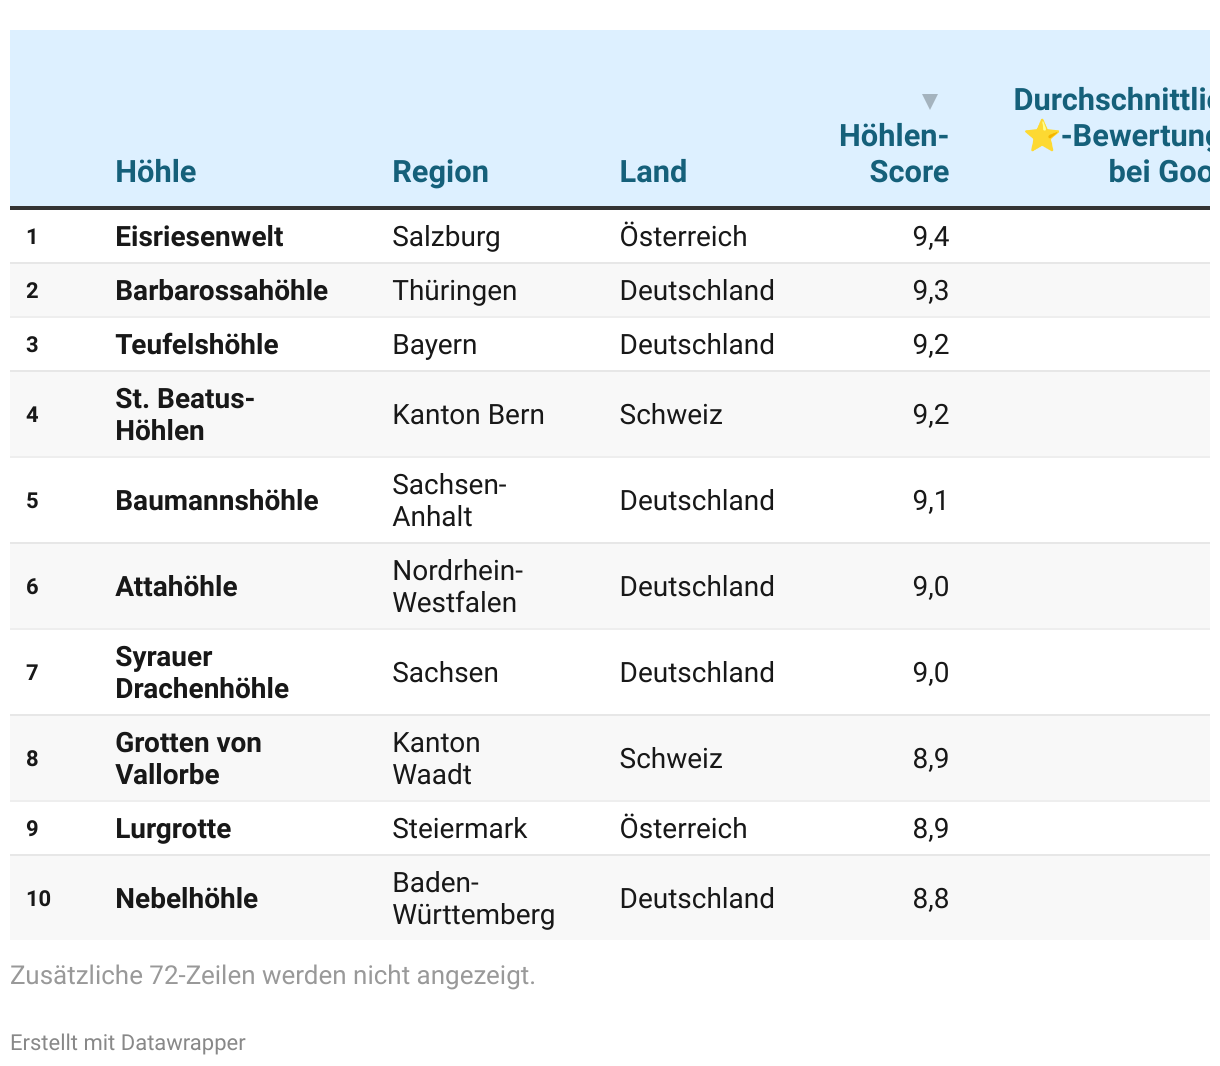Sort table by Höhle column header
The width and height of the screenshot is (1220, 1066).
(156, 172)
